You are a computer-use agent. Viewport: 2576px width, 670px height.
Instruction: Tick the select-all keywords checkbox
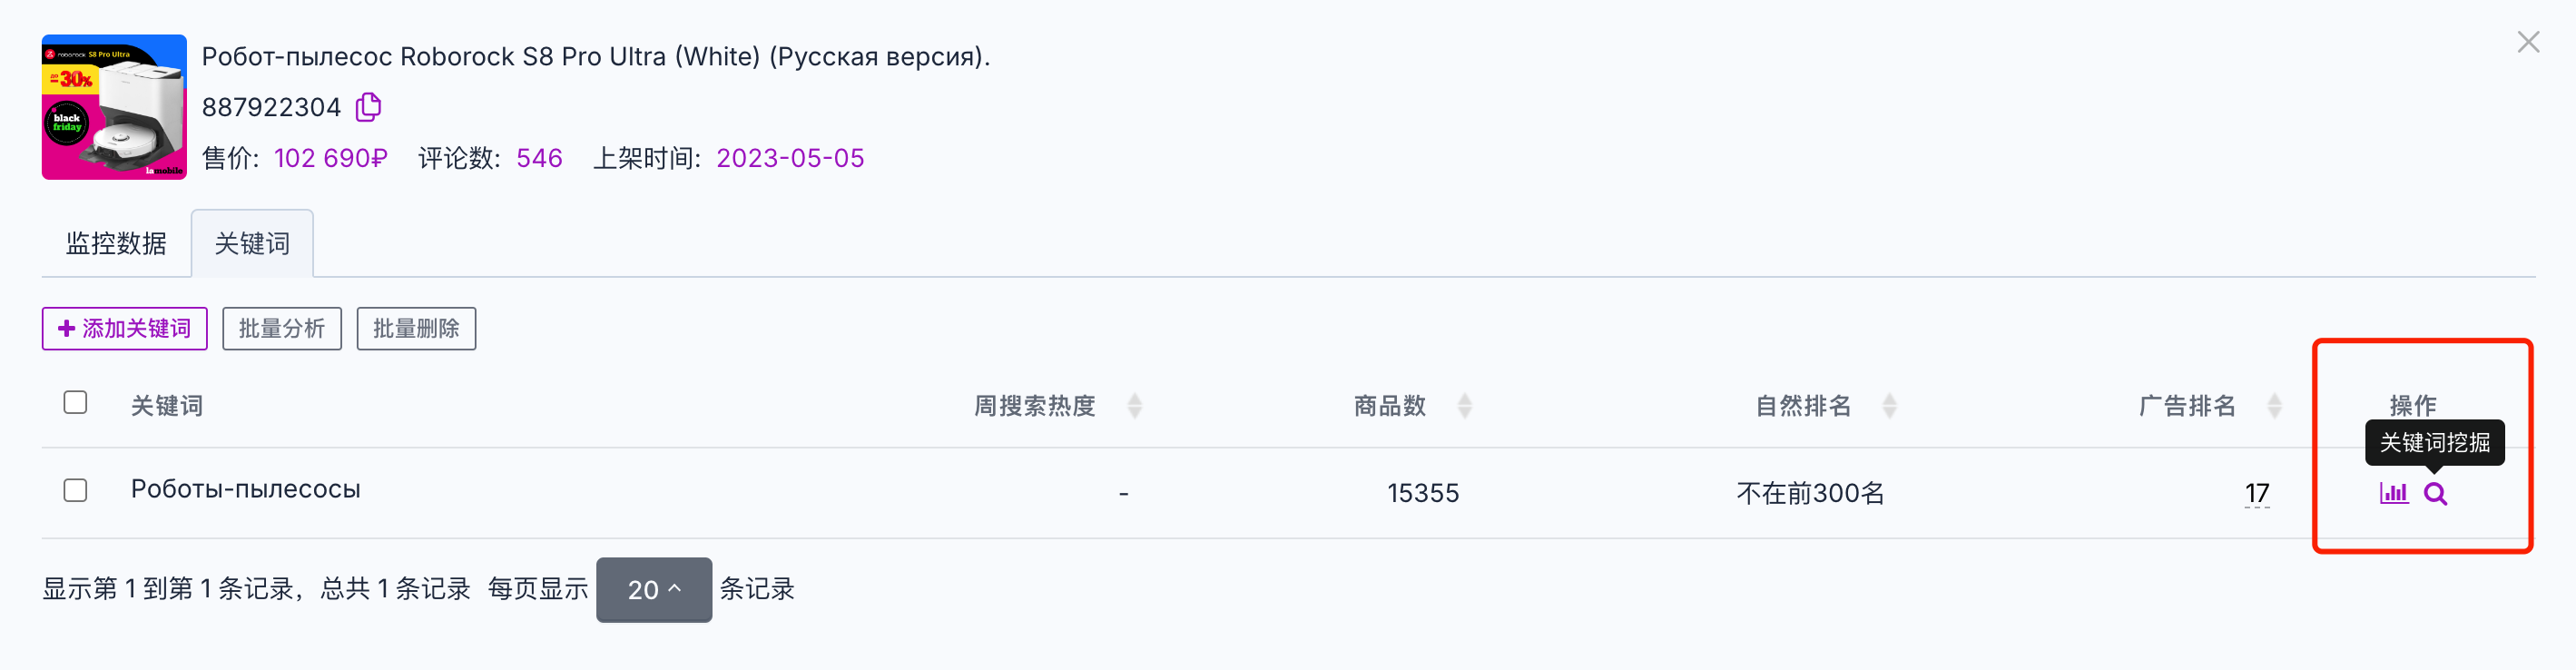(x=75, y=402)
